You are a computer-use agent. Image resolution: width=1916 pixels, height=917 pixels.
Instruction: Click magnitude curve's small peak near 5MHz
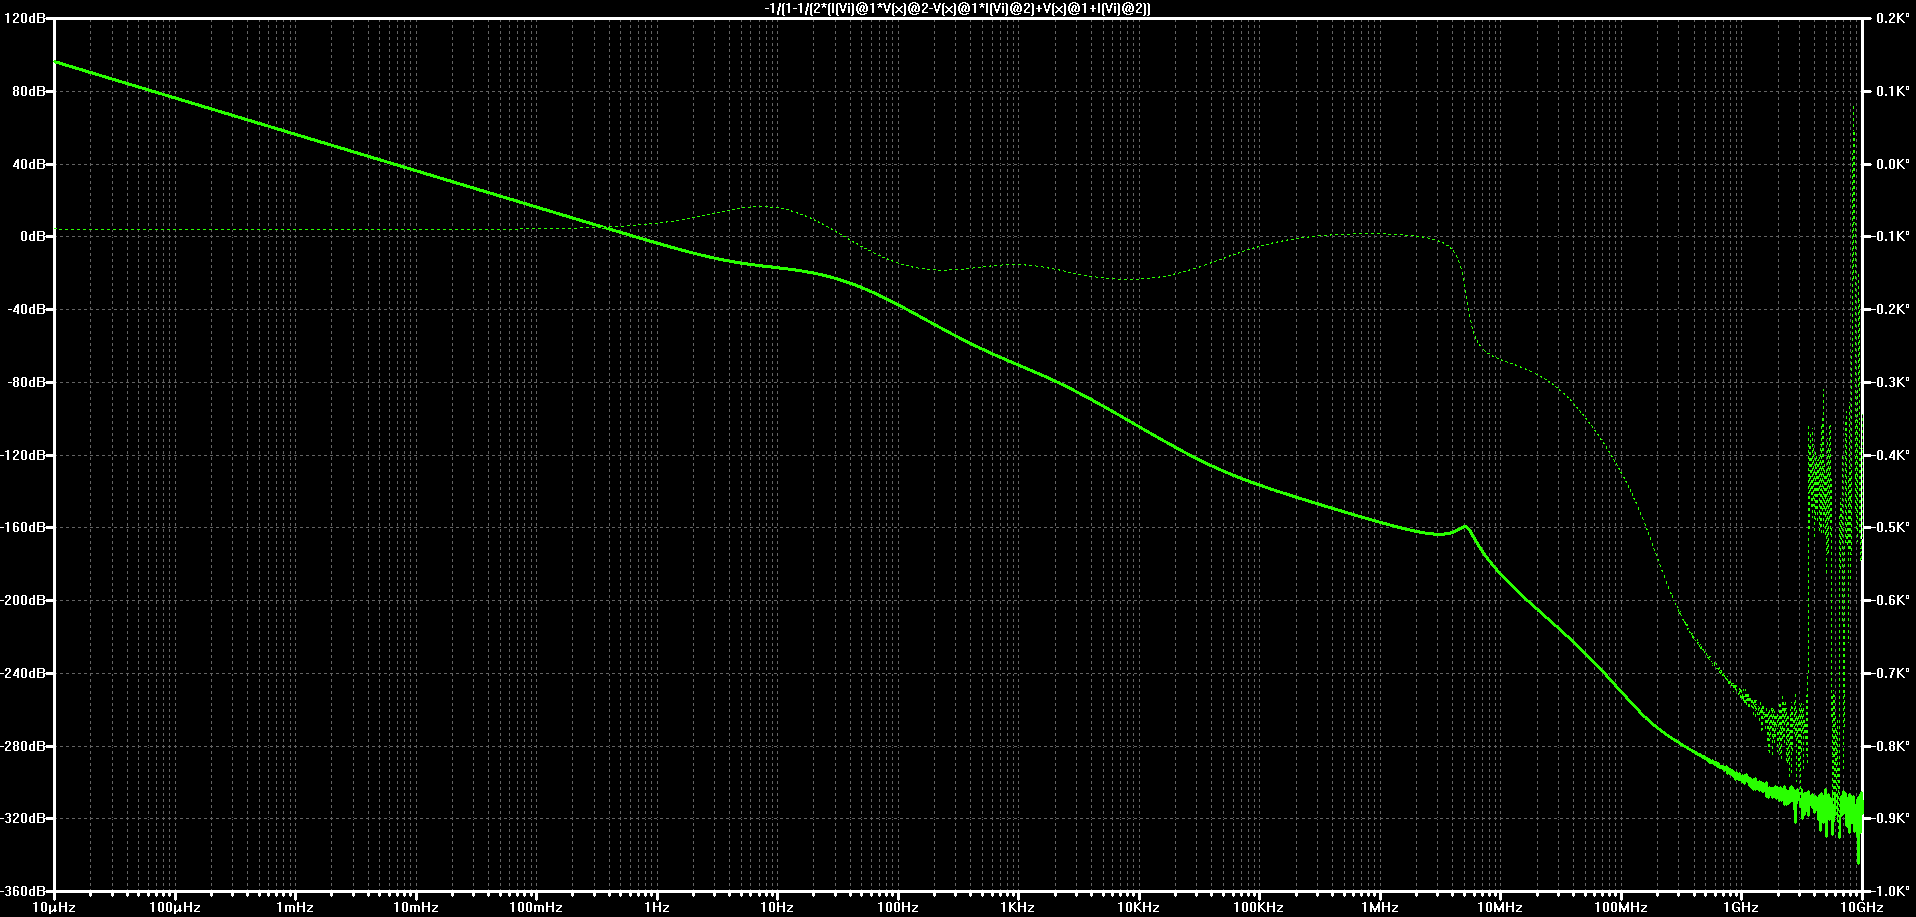point(1466,526)
